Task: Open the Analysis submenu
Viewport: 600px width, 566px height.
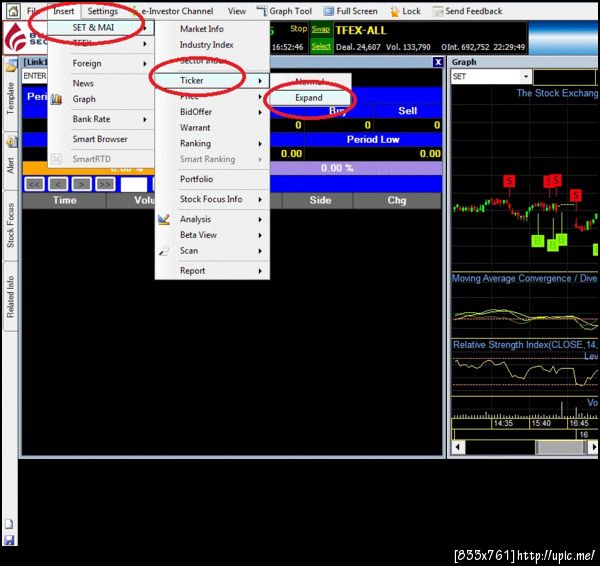Action: pyautogui.click(x=212, y=219)
